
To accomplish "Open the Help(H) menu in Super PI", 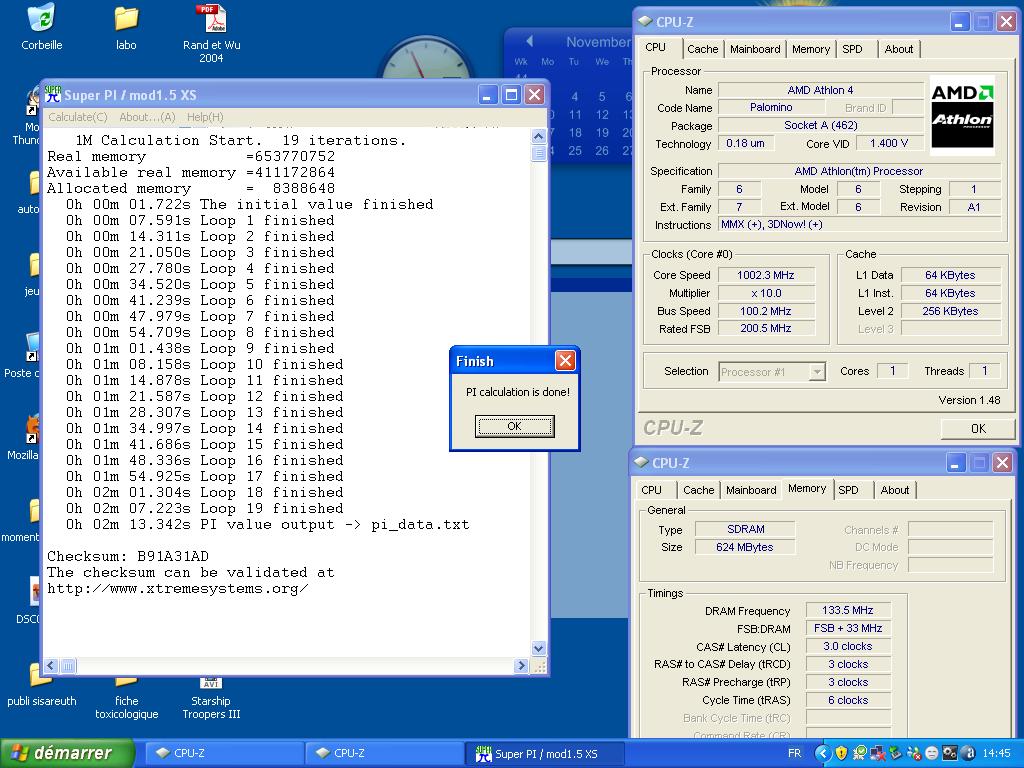I will pyautogui.click(x=205, y=117).
